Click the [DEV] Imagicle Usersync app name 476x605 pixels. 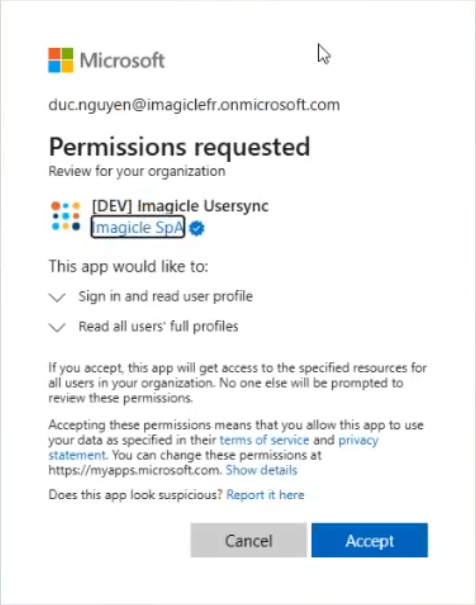tap(180, 206)
